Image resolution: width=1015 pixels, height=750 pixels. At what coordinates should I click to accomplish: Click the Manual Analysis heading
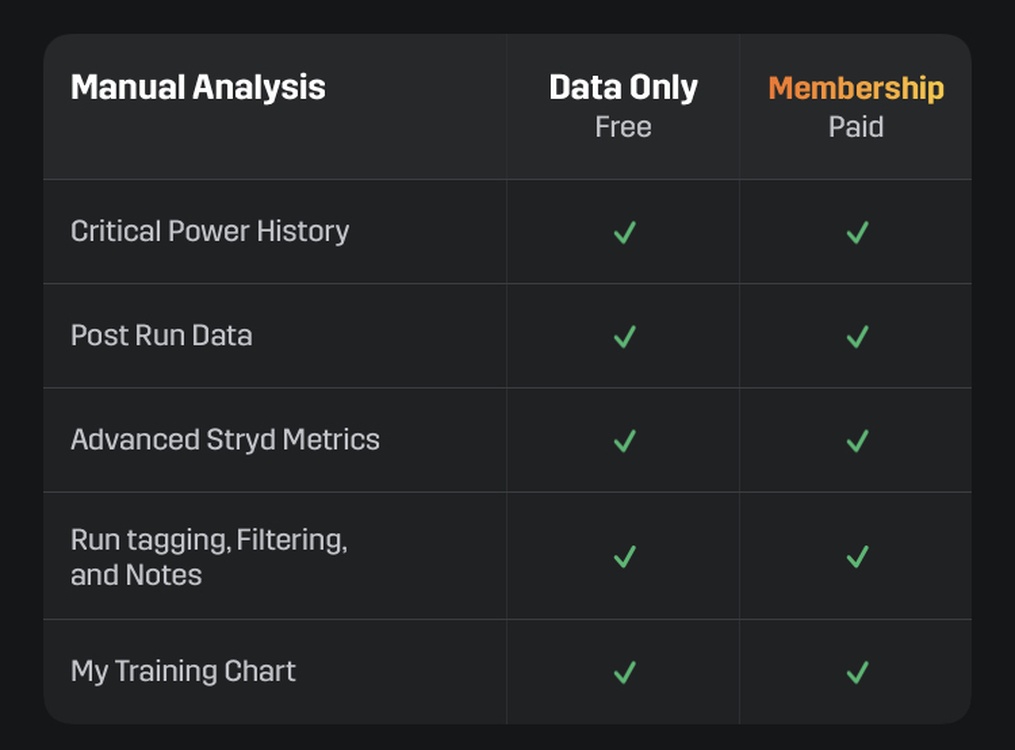tap(198, 87)
